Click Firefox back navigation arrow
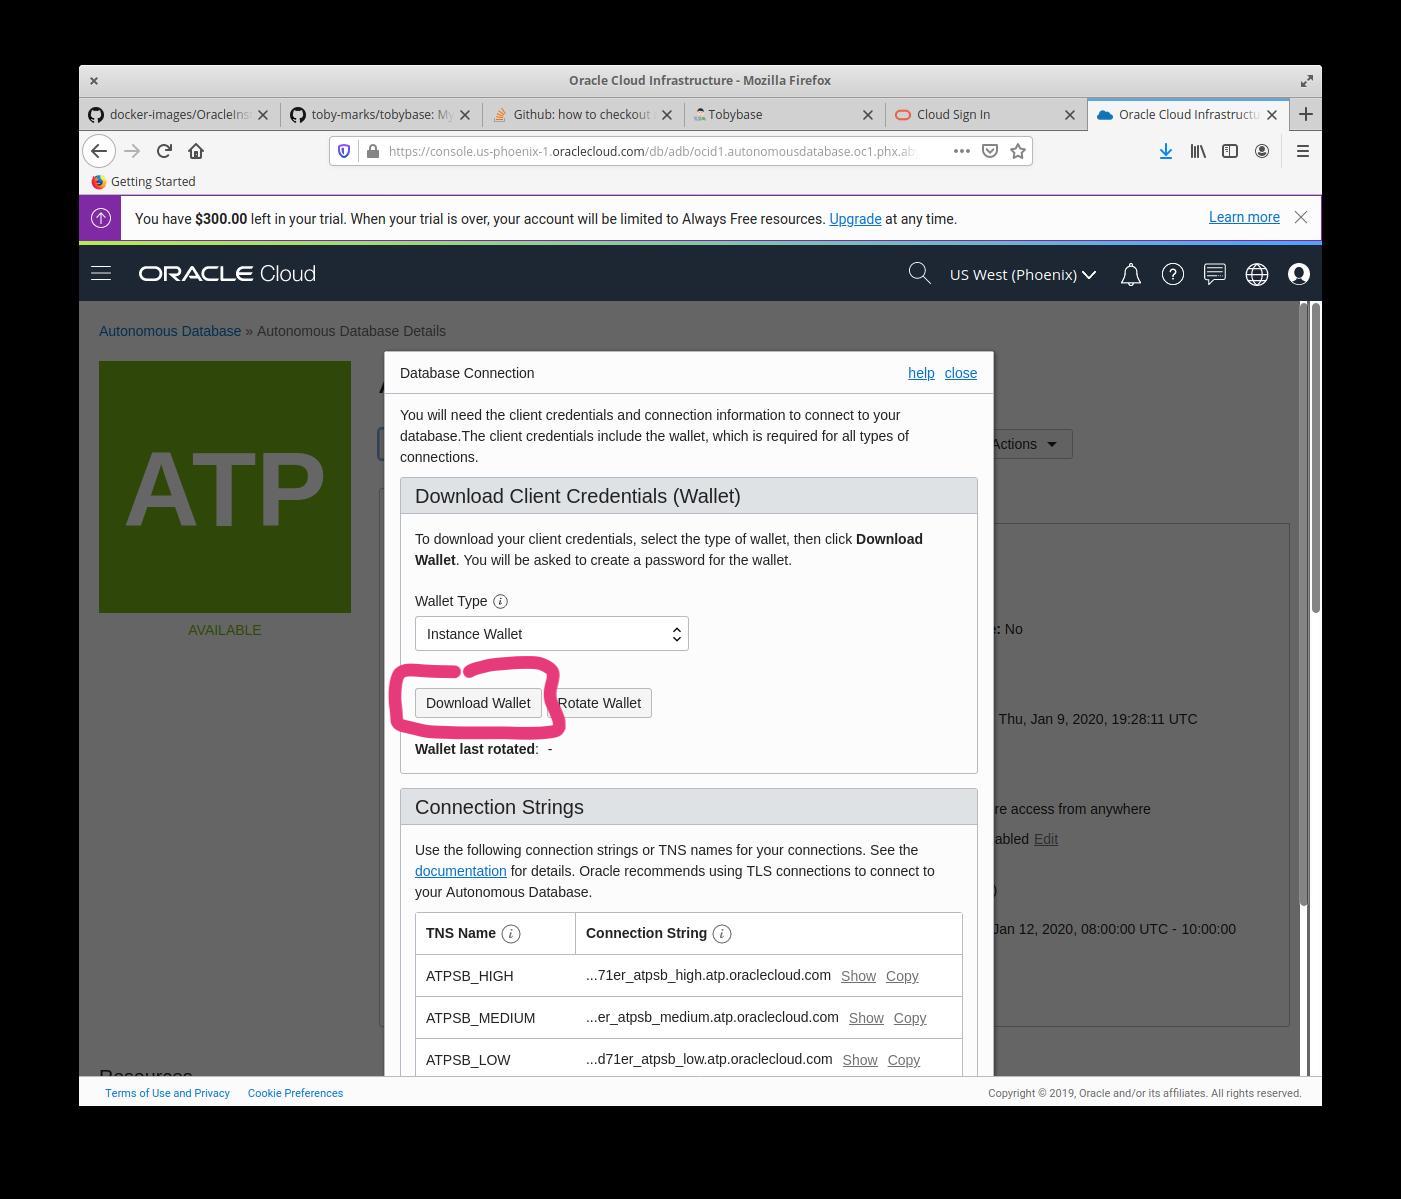 [98, 151]
